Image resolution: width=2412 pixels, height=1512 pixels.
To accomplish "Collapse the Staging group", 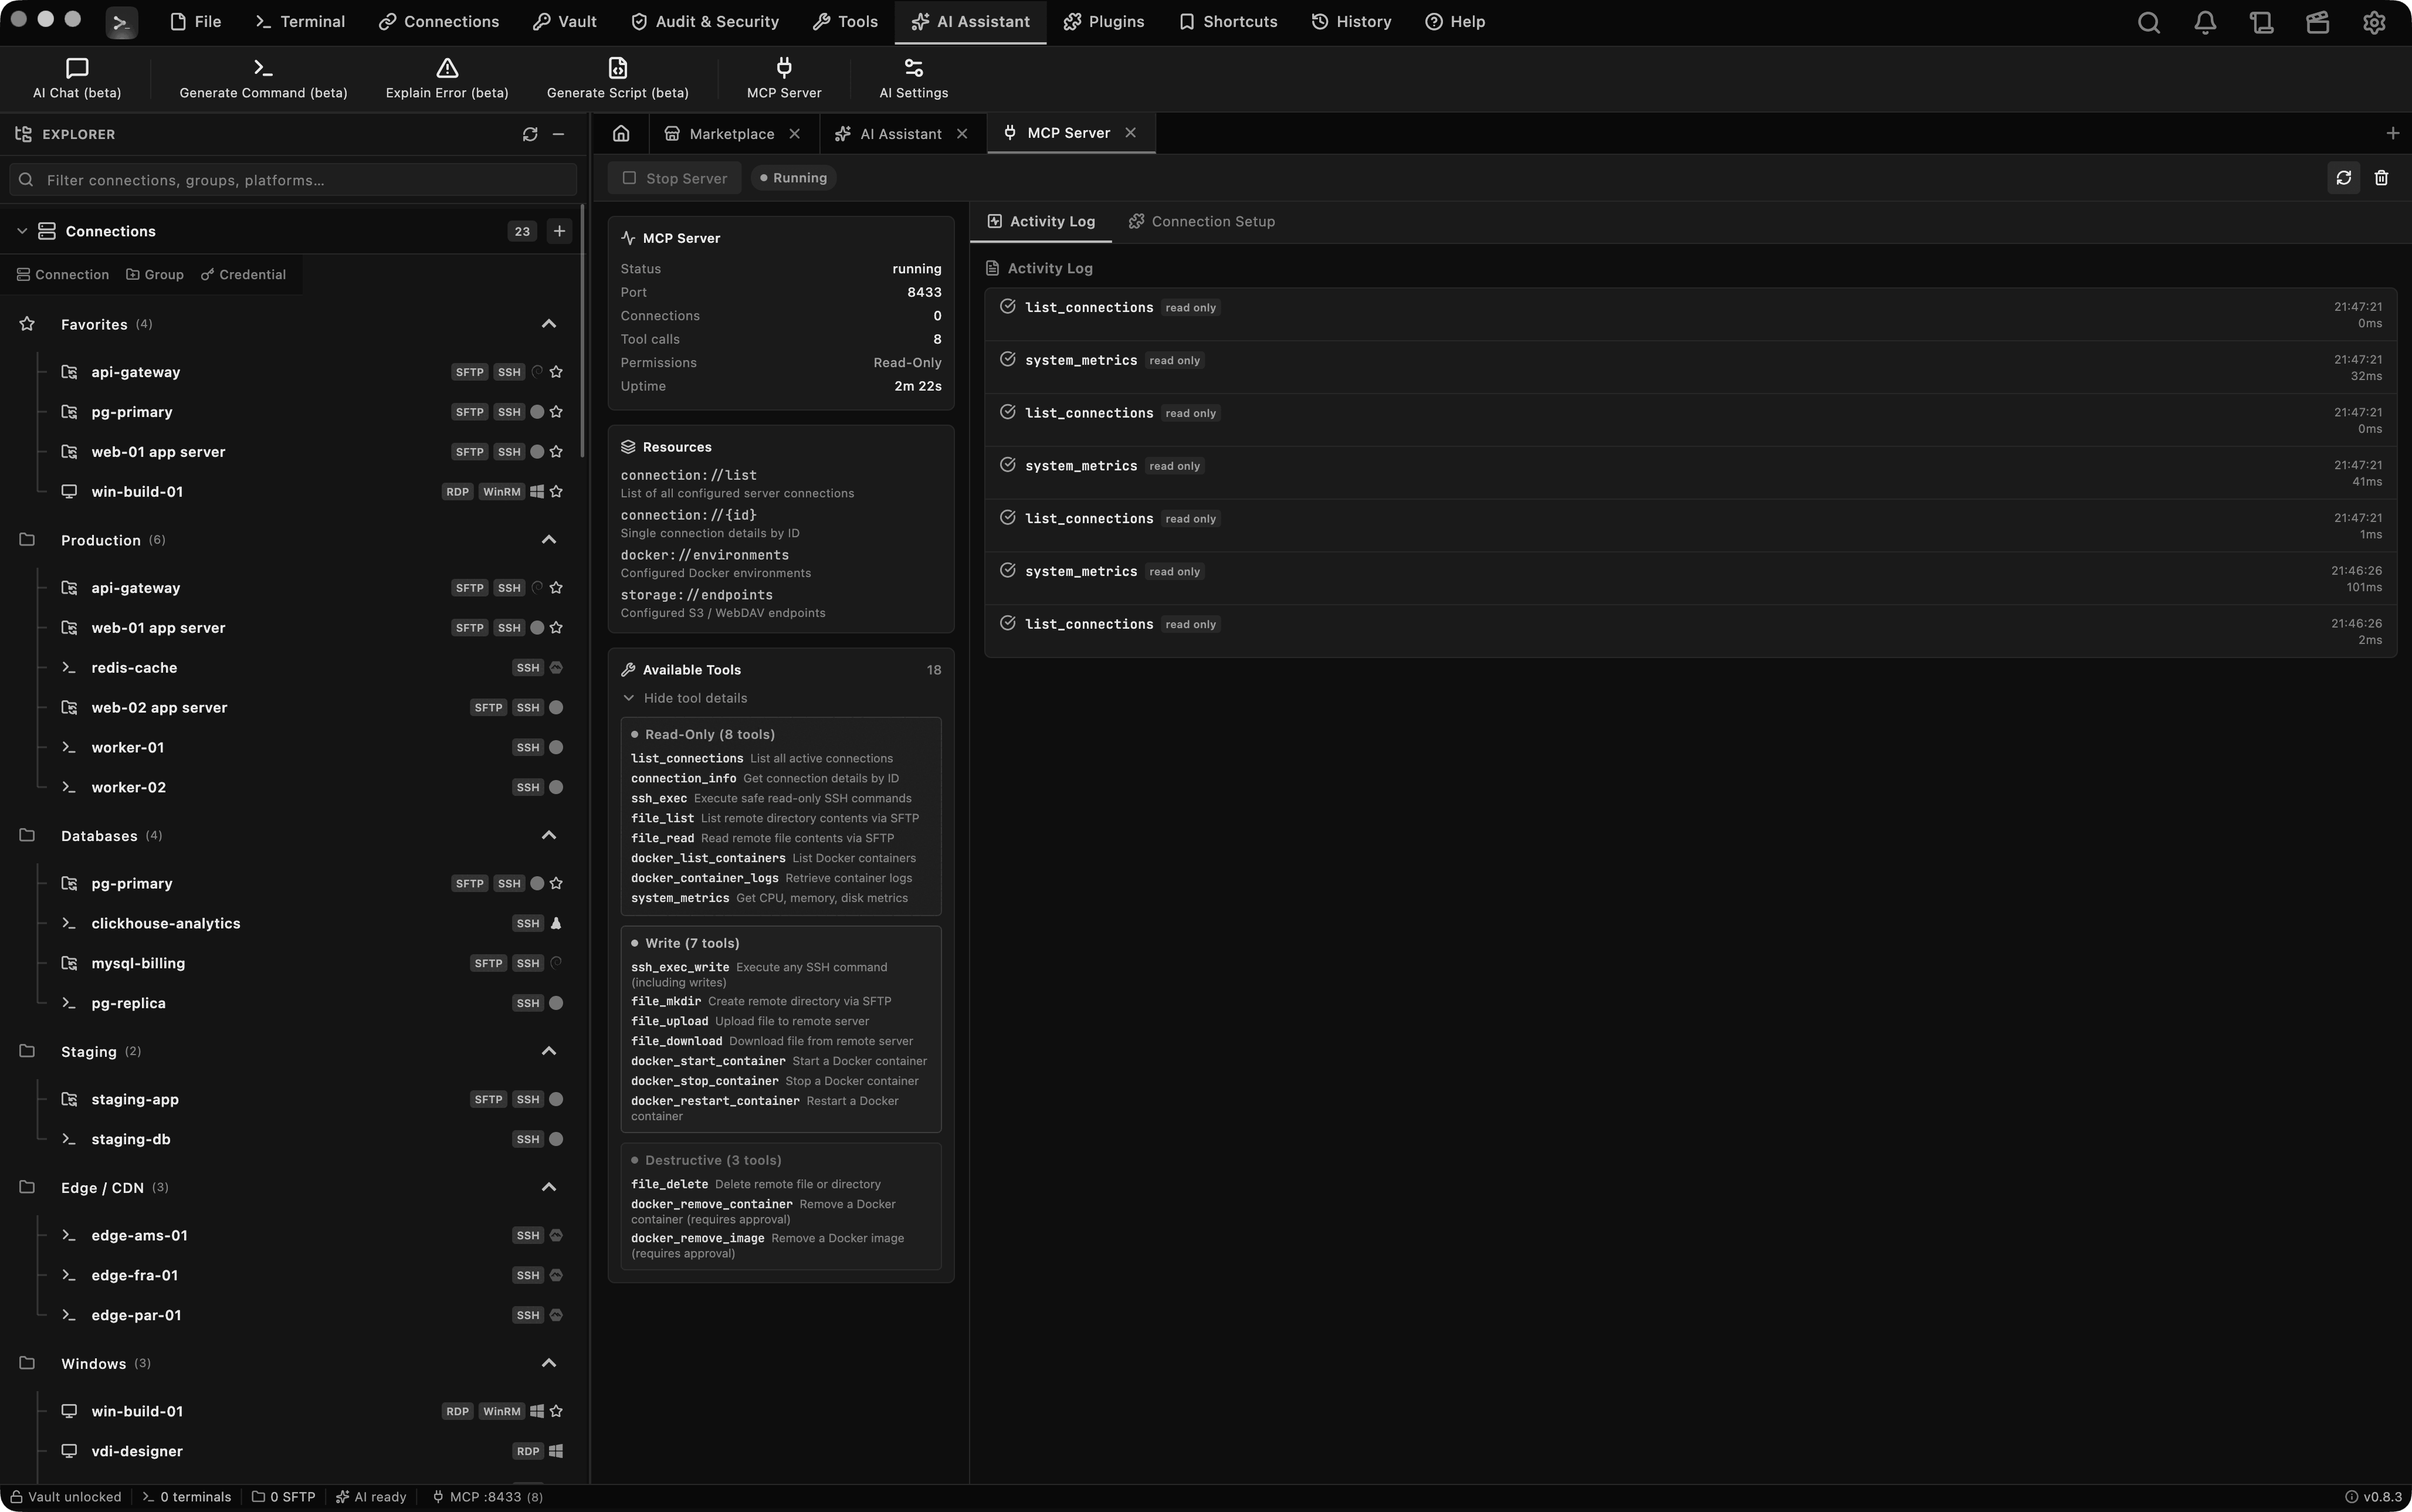I will (x=549, y=1052).
